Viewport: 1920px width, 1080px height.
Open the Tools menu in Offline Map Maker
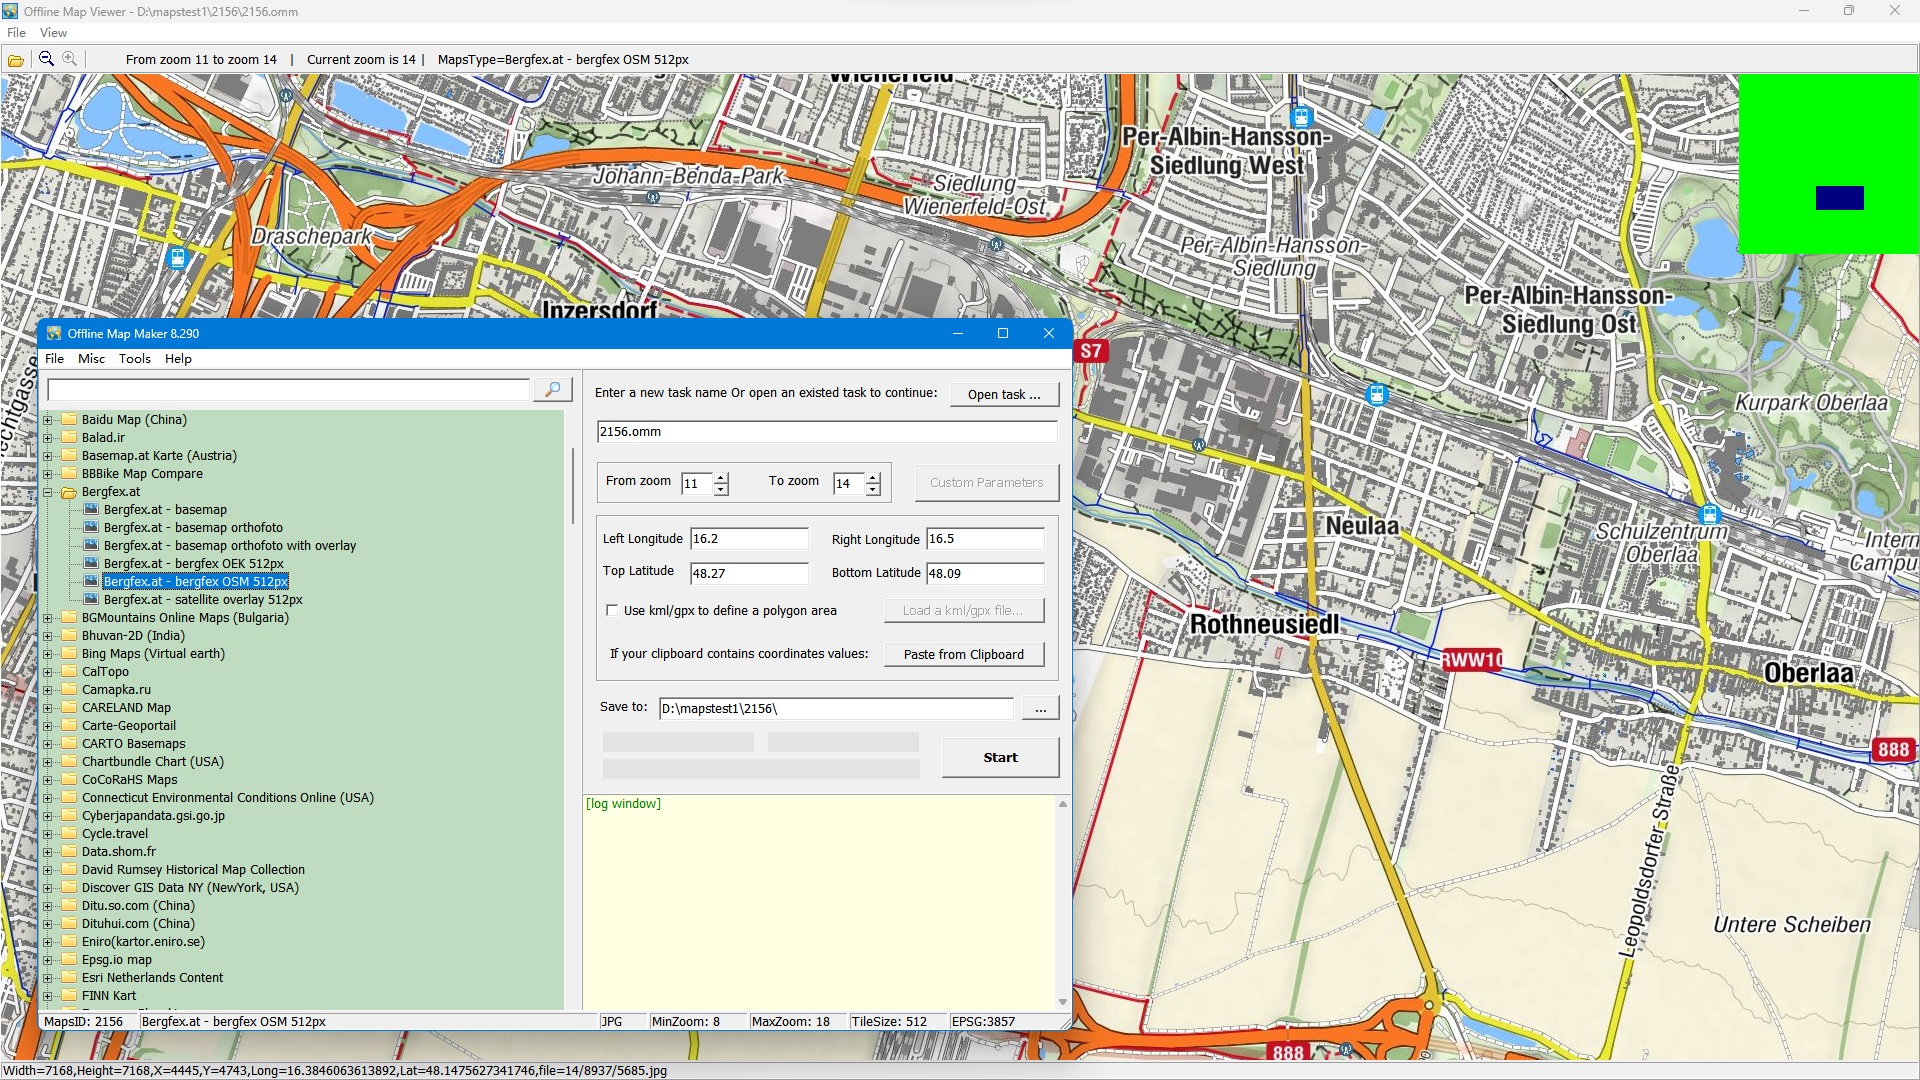click(134, 359)
